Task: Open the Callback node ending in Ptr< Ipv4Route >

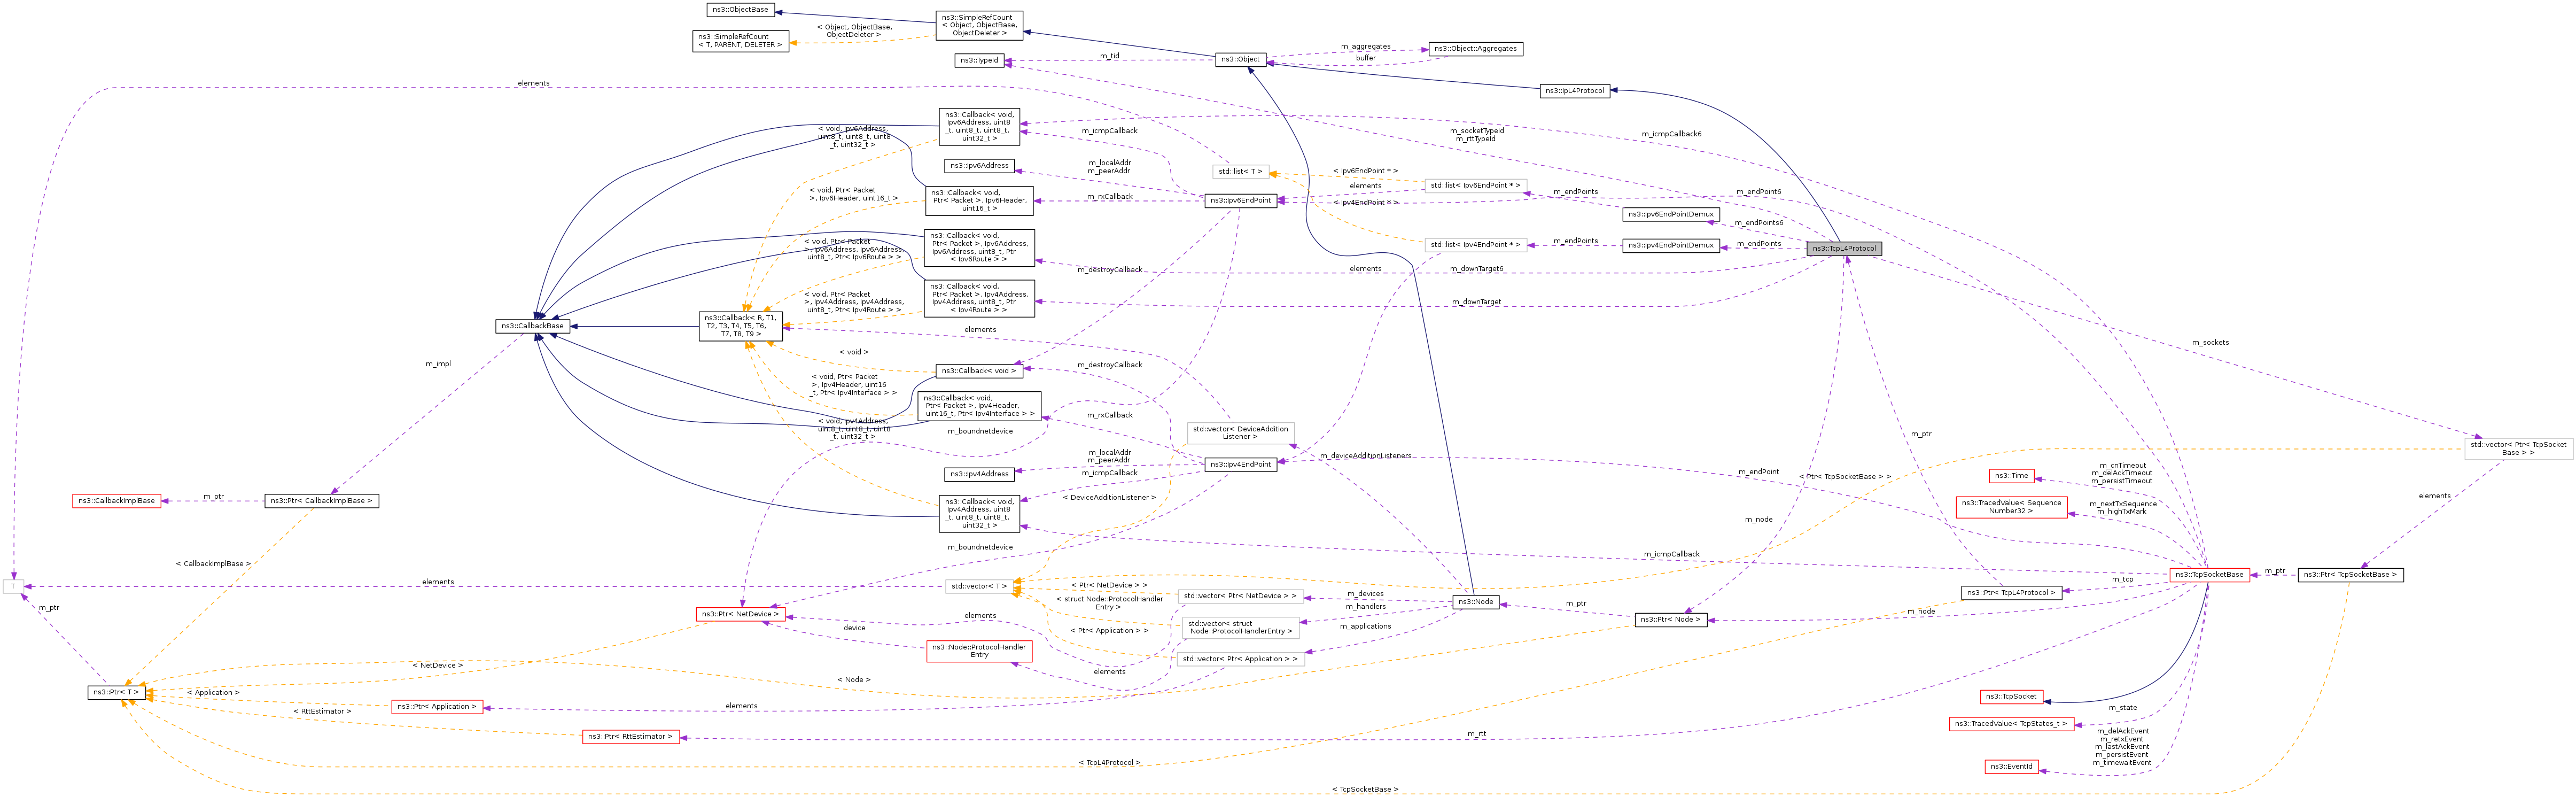Action: 979,298
